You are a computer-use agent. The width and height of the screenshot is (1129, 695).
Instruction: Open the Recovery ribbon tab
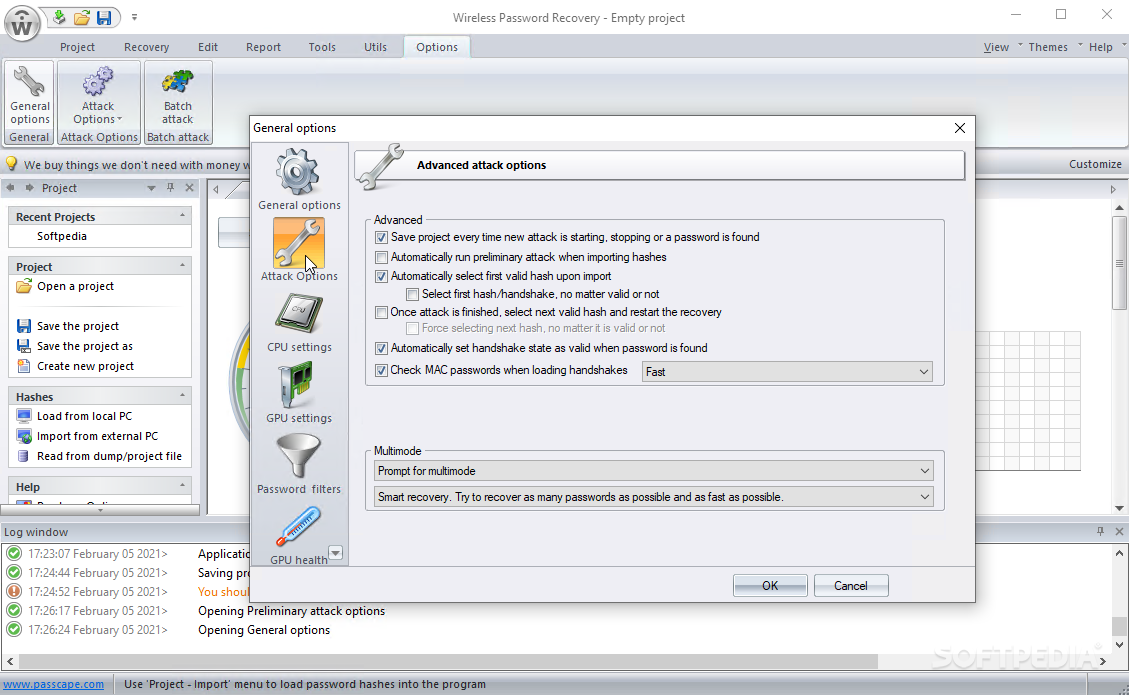point(146,47)
